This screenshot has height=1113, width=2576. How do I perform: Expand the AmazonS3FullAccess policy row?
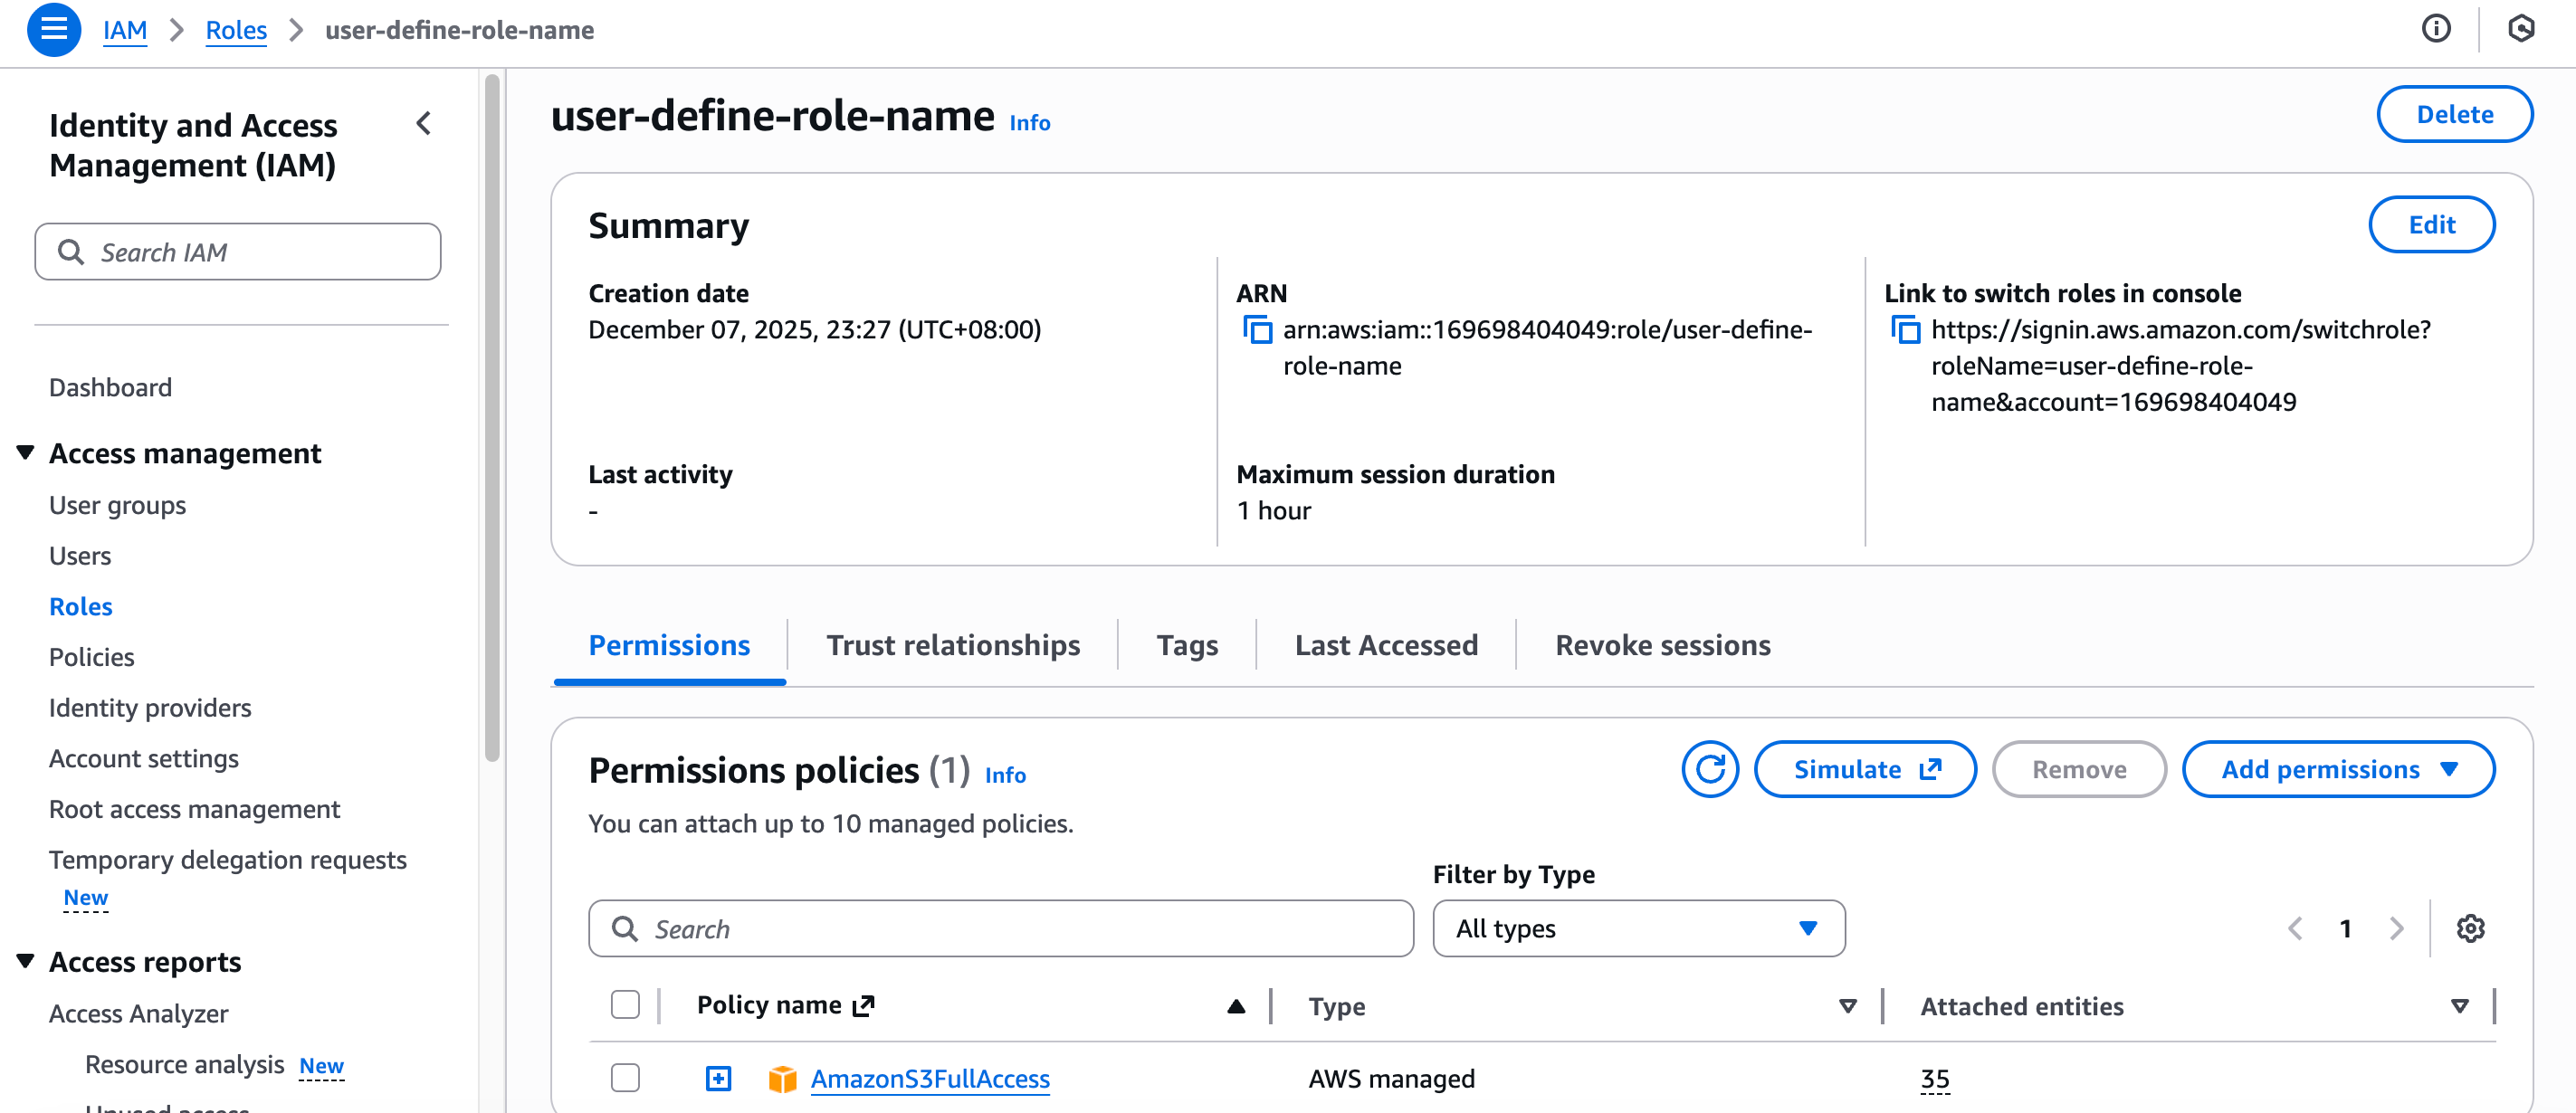(x=718, y=1078)
